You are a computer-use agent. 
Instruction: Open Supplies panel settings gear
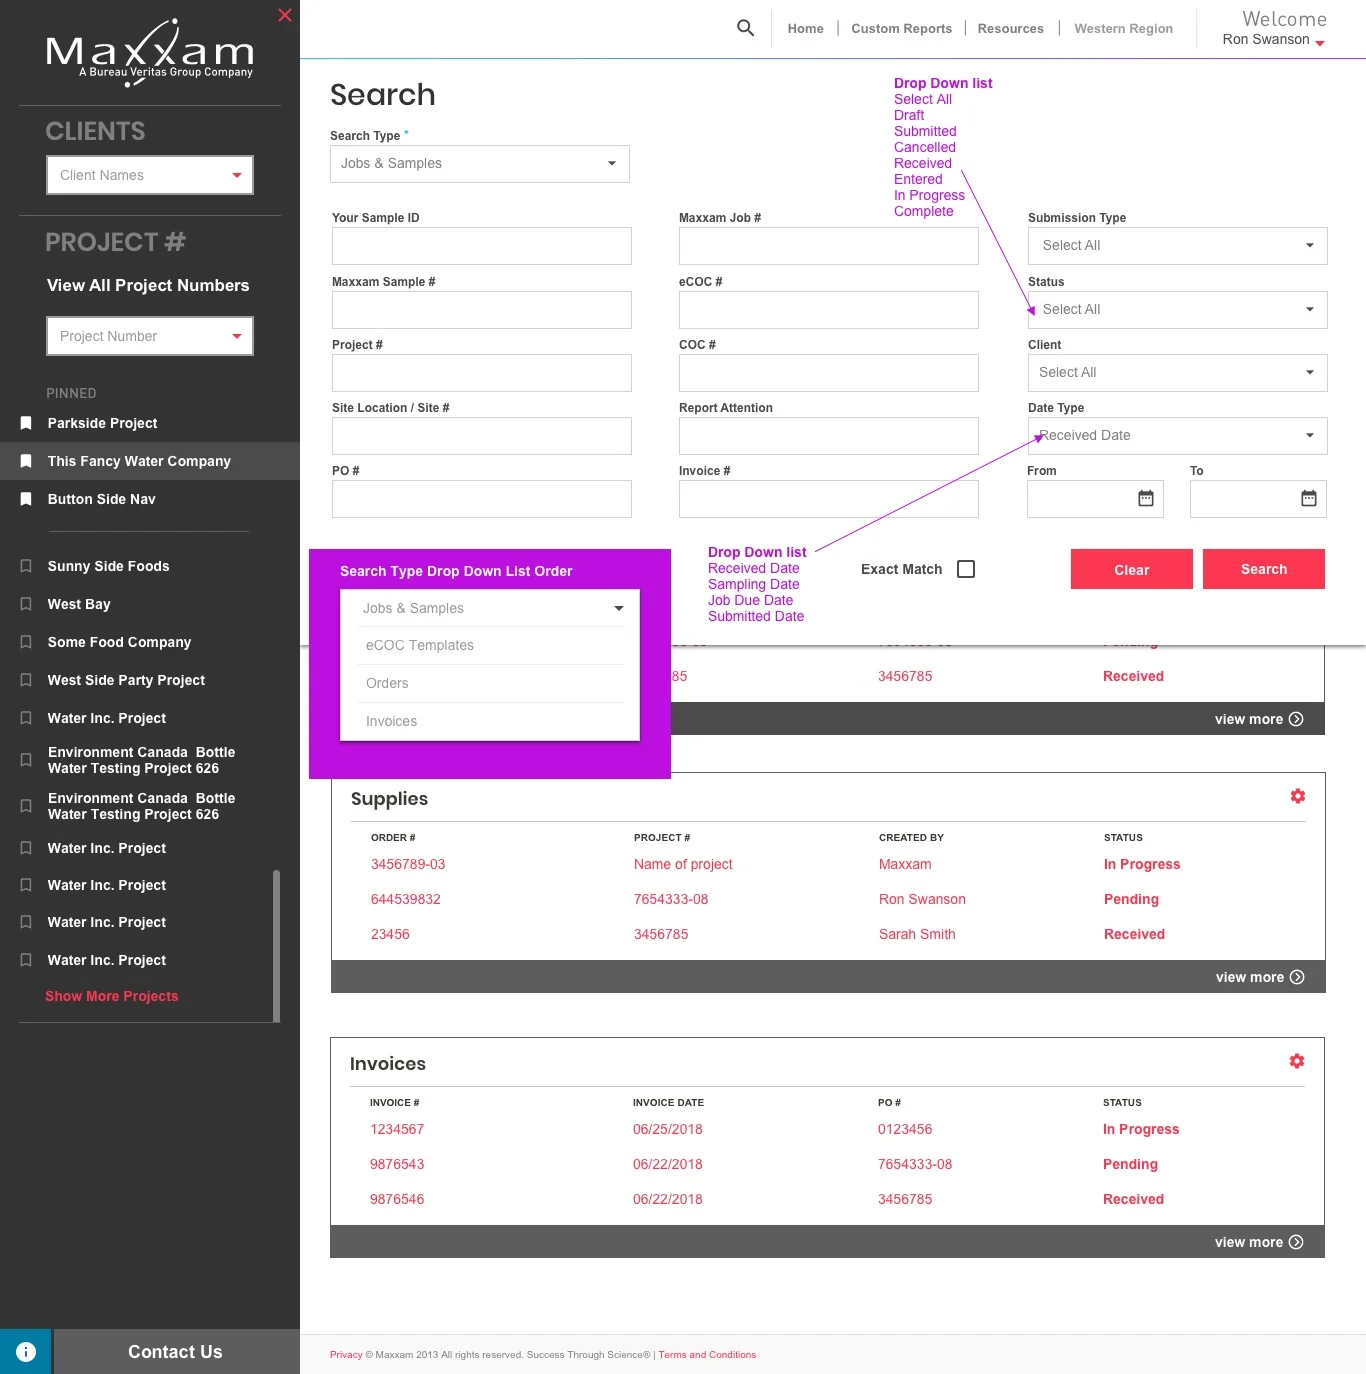point(1298,796)
